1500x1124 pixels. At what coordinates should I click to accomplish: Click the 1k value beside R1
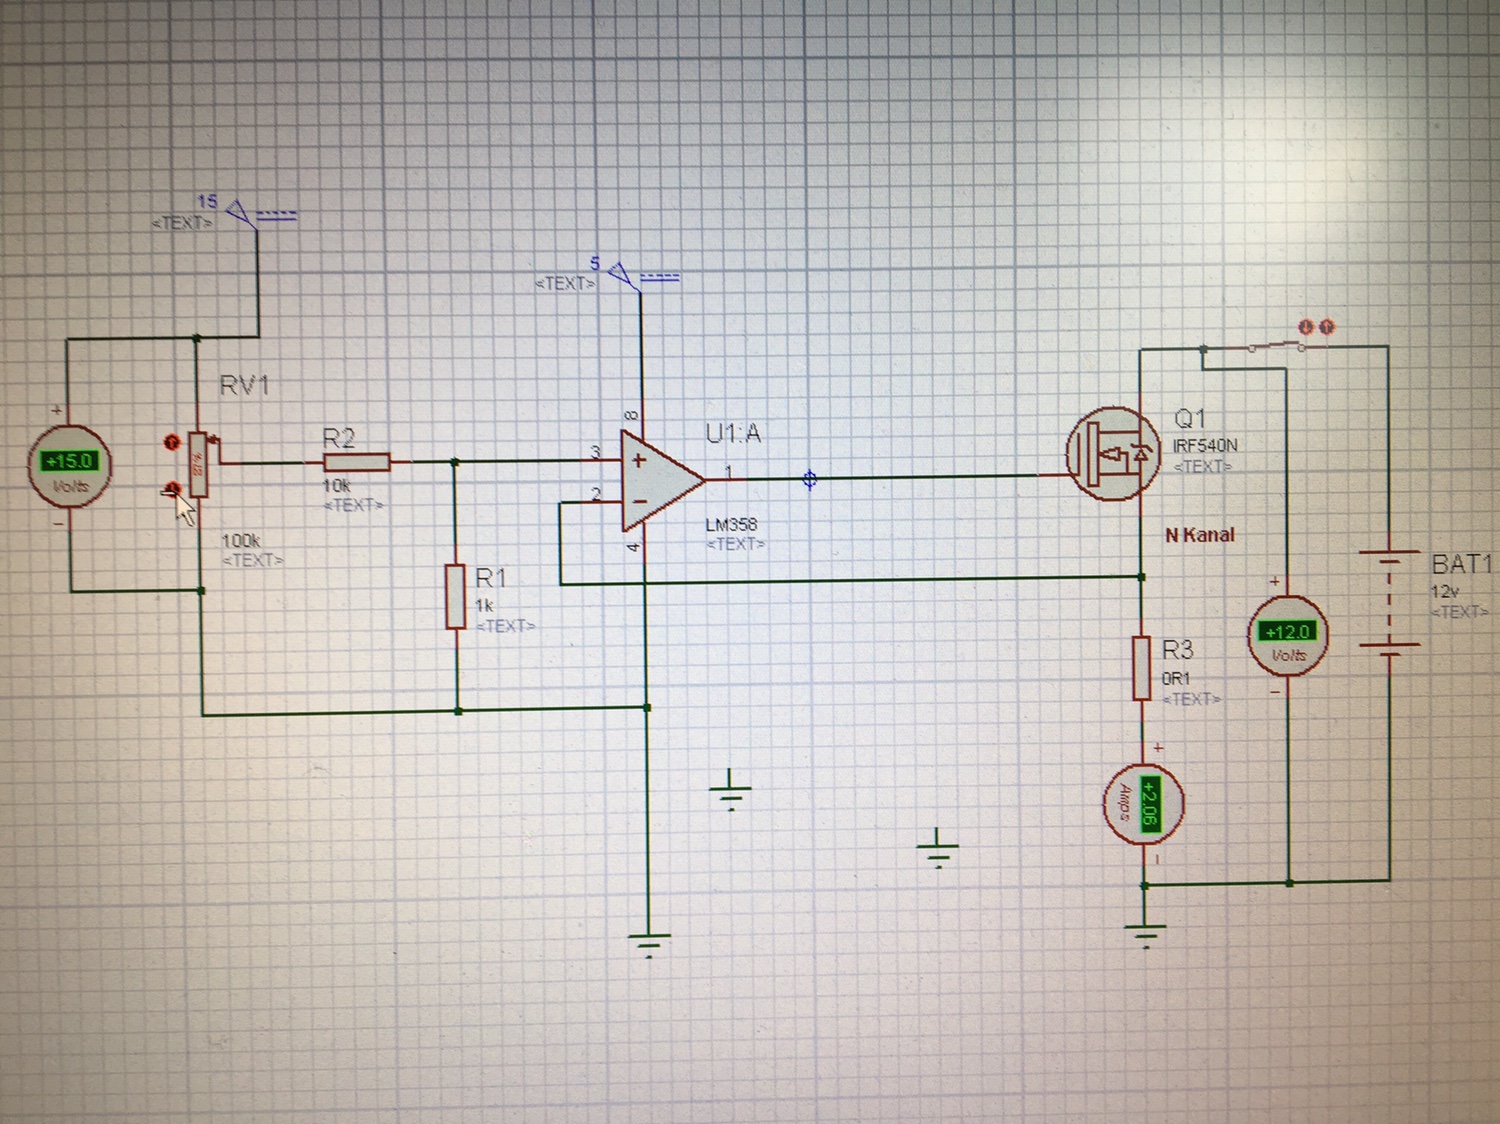click(484, 606)
